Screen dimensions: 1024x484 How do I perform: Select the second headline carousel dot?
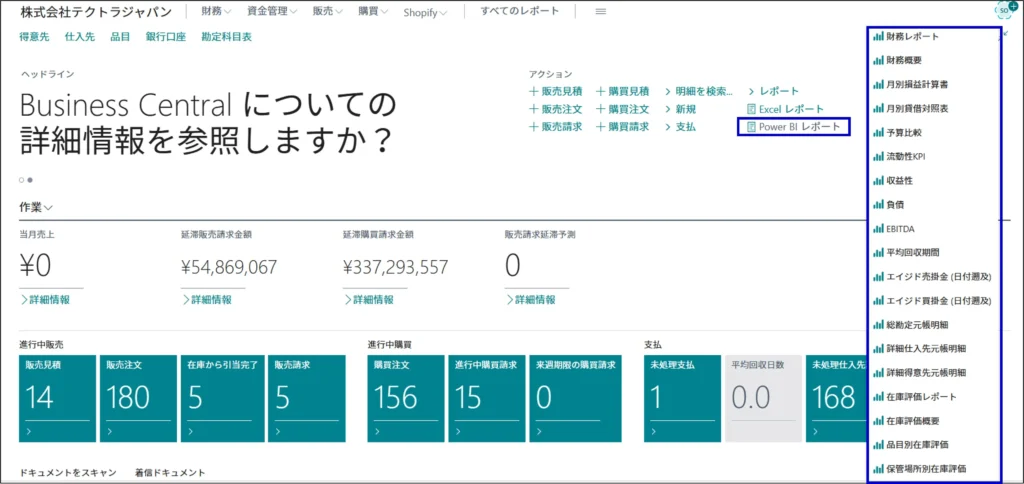31,180
